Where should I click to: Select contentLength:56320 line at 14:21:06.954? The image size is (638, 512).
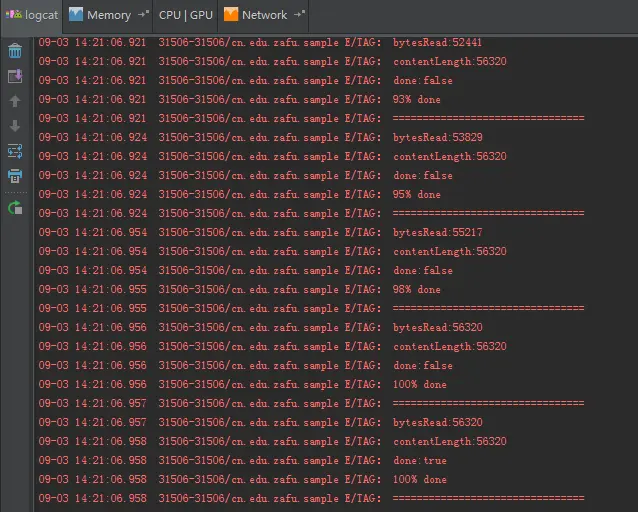273,252
